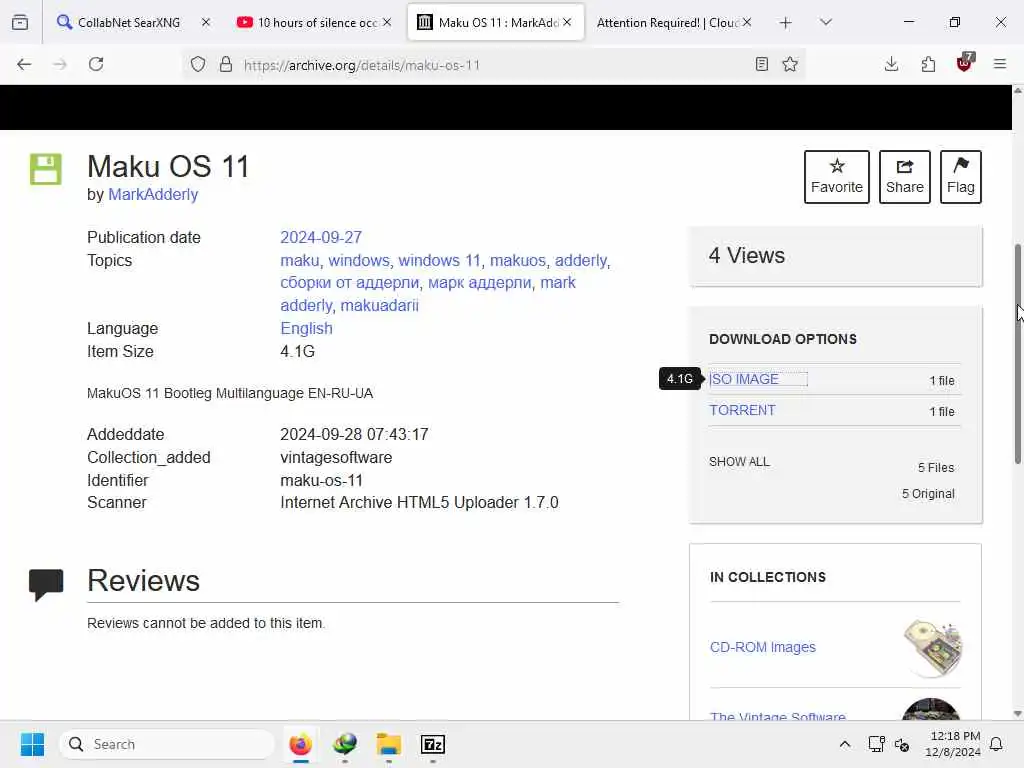Reload the archive.org page
The width and height of the screenshot is (1024, 768).
tap(96, 64)
